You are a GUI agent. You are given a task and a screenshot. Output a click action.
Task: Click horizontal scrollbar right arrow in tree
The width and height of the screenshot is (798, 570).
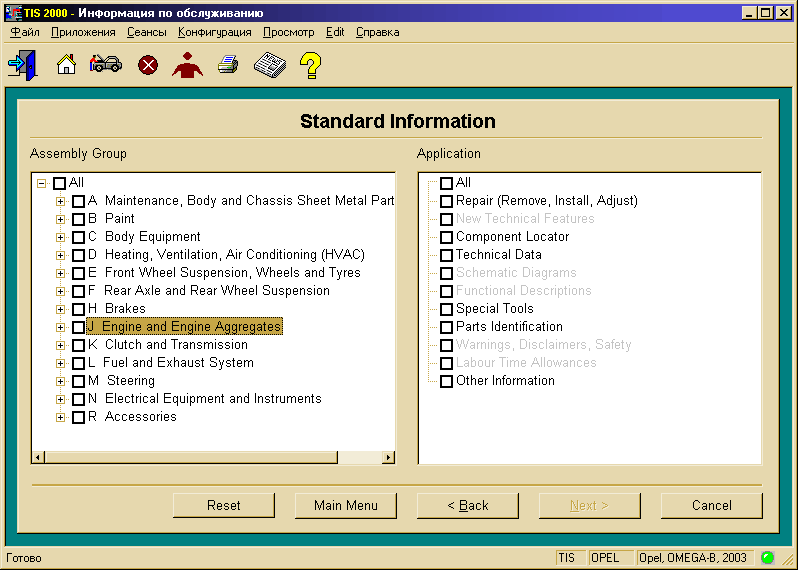(x=388, y=457)
